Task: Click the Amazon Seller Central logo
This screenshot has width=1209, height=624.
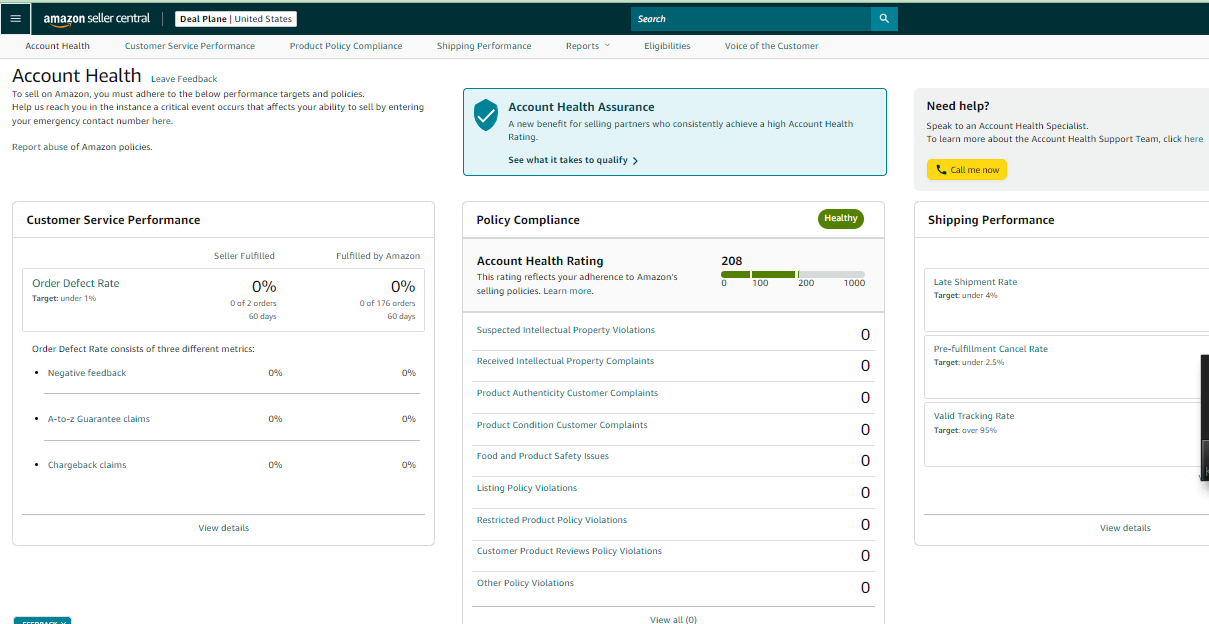Action: [x=96, y=19]
